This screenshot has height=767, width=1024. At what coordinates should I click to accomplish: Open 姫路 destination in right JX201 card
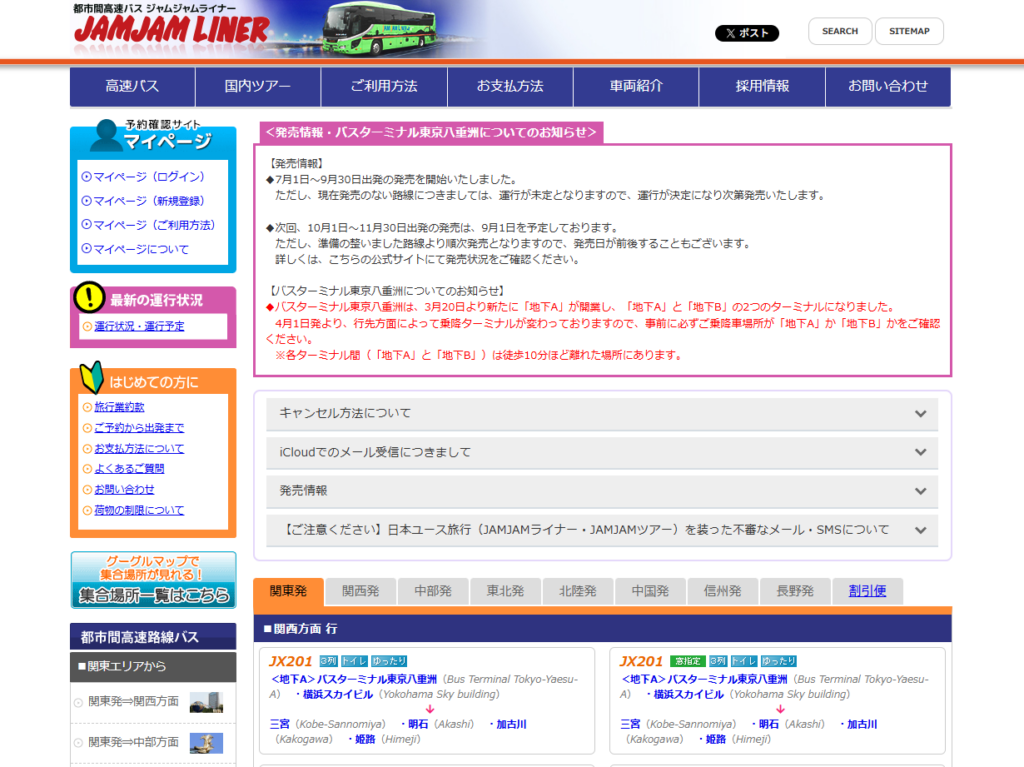click(716, 740)
